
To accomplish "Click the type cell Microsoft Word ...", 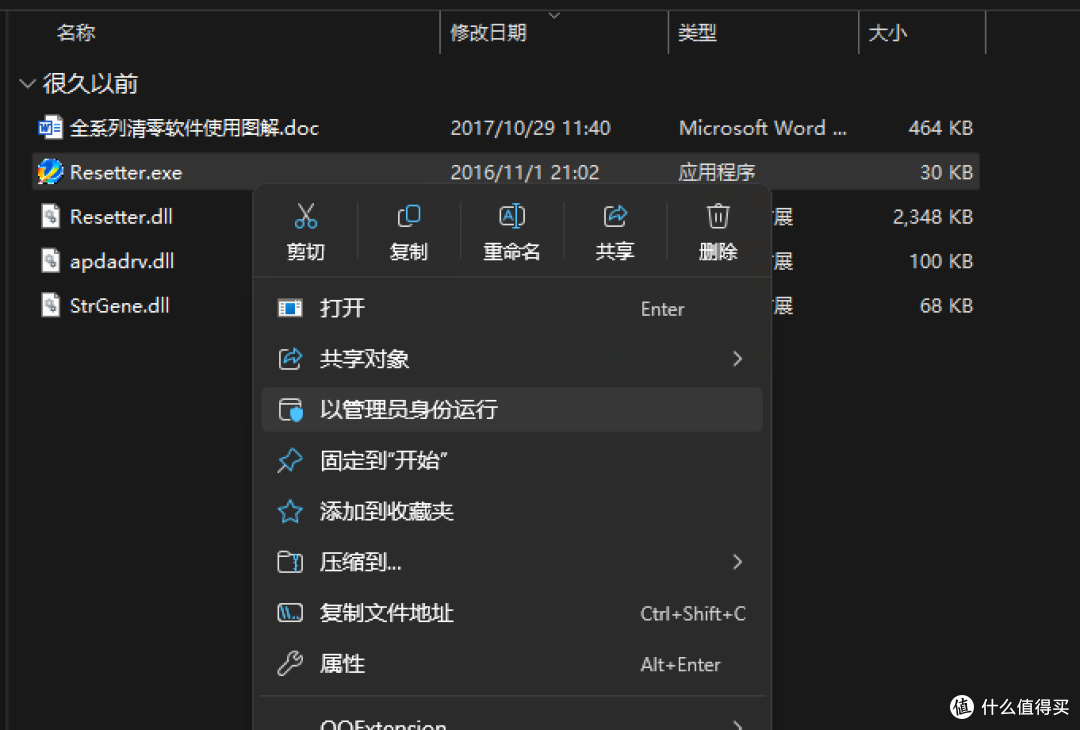I will point(762,128).
